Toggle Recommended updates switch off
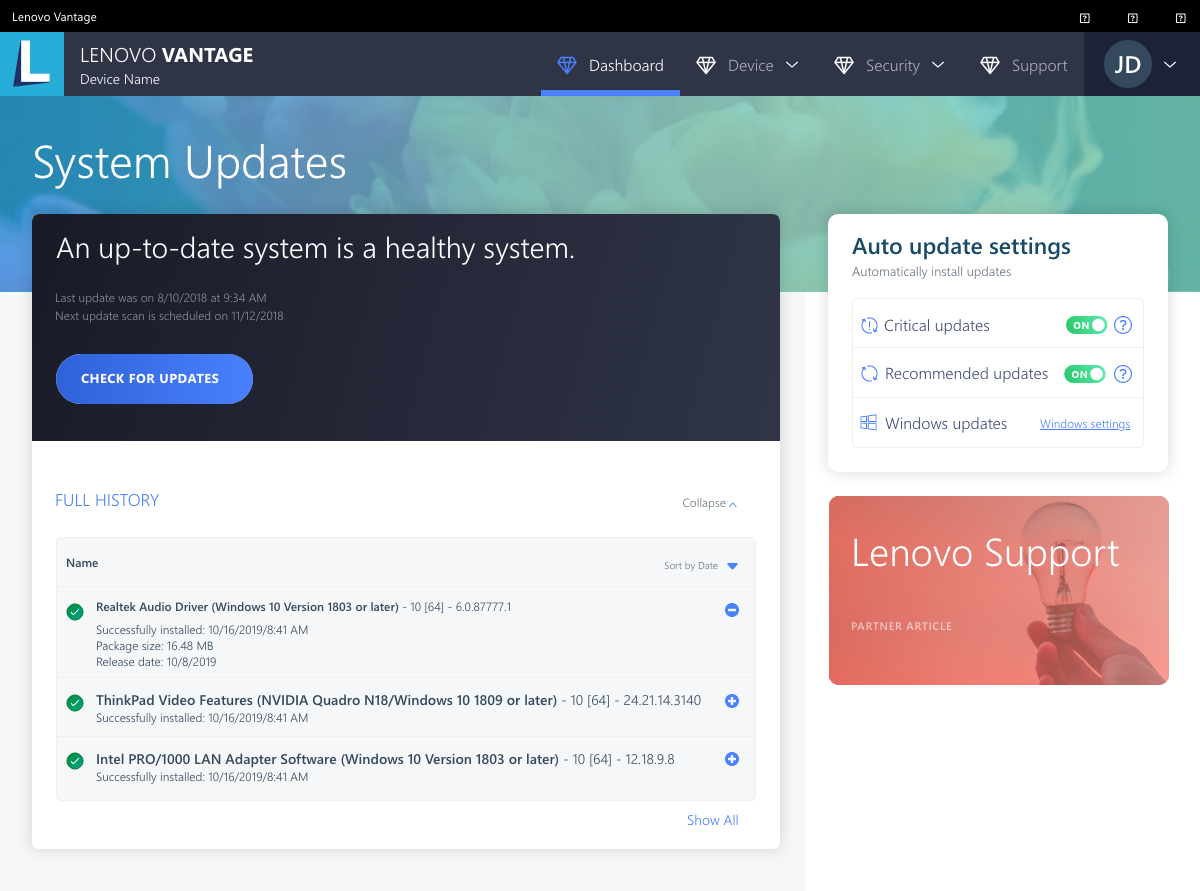Viewport: 1200px width, 891px height. tap(1085, 374)
